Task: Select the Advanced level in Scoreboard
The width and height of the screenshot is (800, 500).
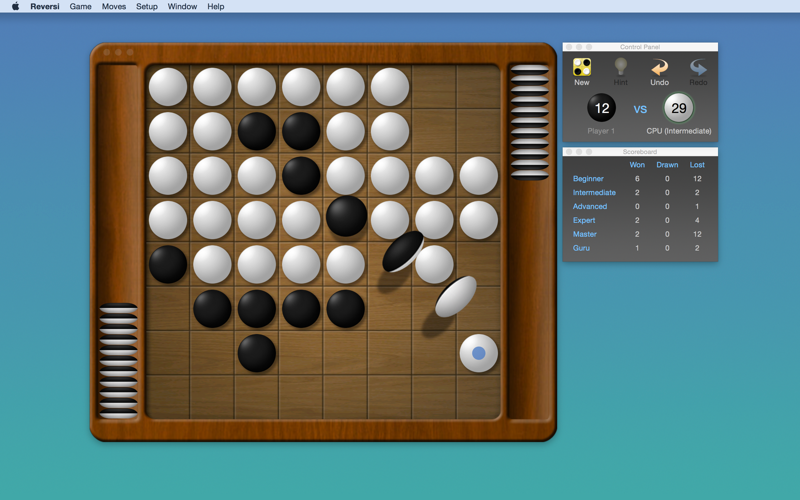Action: point(590,206)
